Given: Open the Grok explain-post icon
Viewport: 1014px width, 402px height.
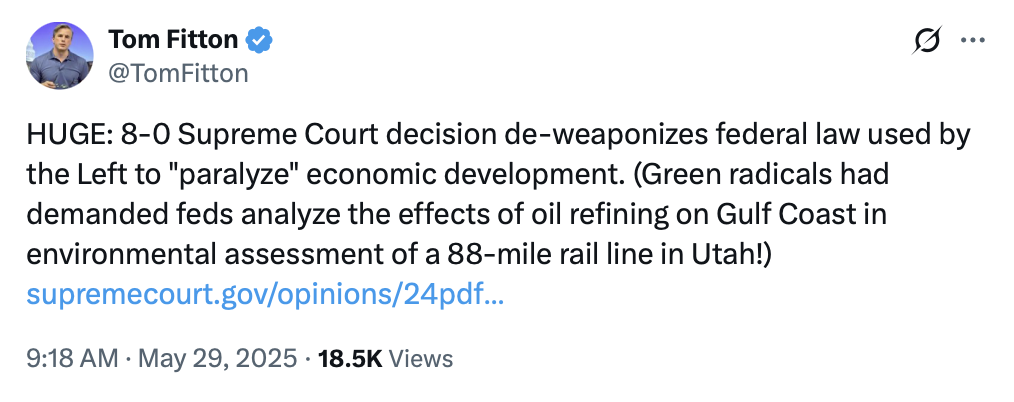Looking at the screenshot, I should 927,41.
